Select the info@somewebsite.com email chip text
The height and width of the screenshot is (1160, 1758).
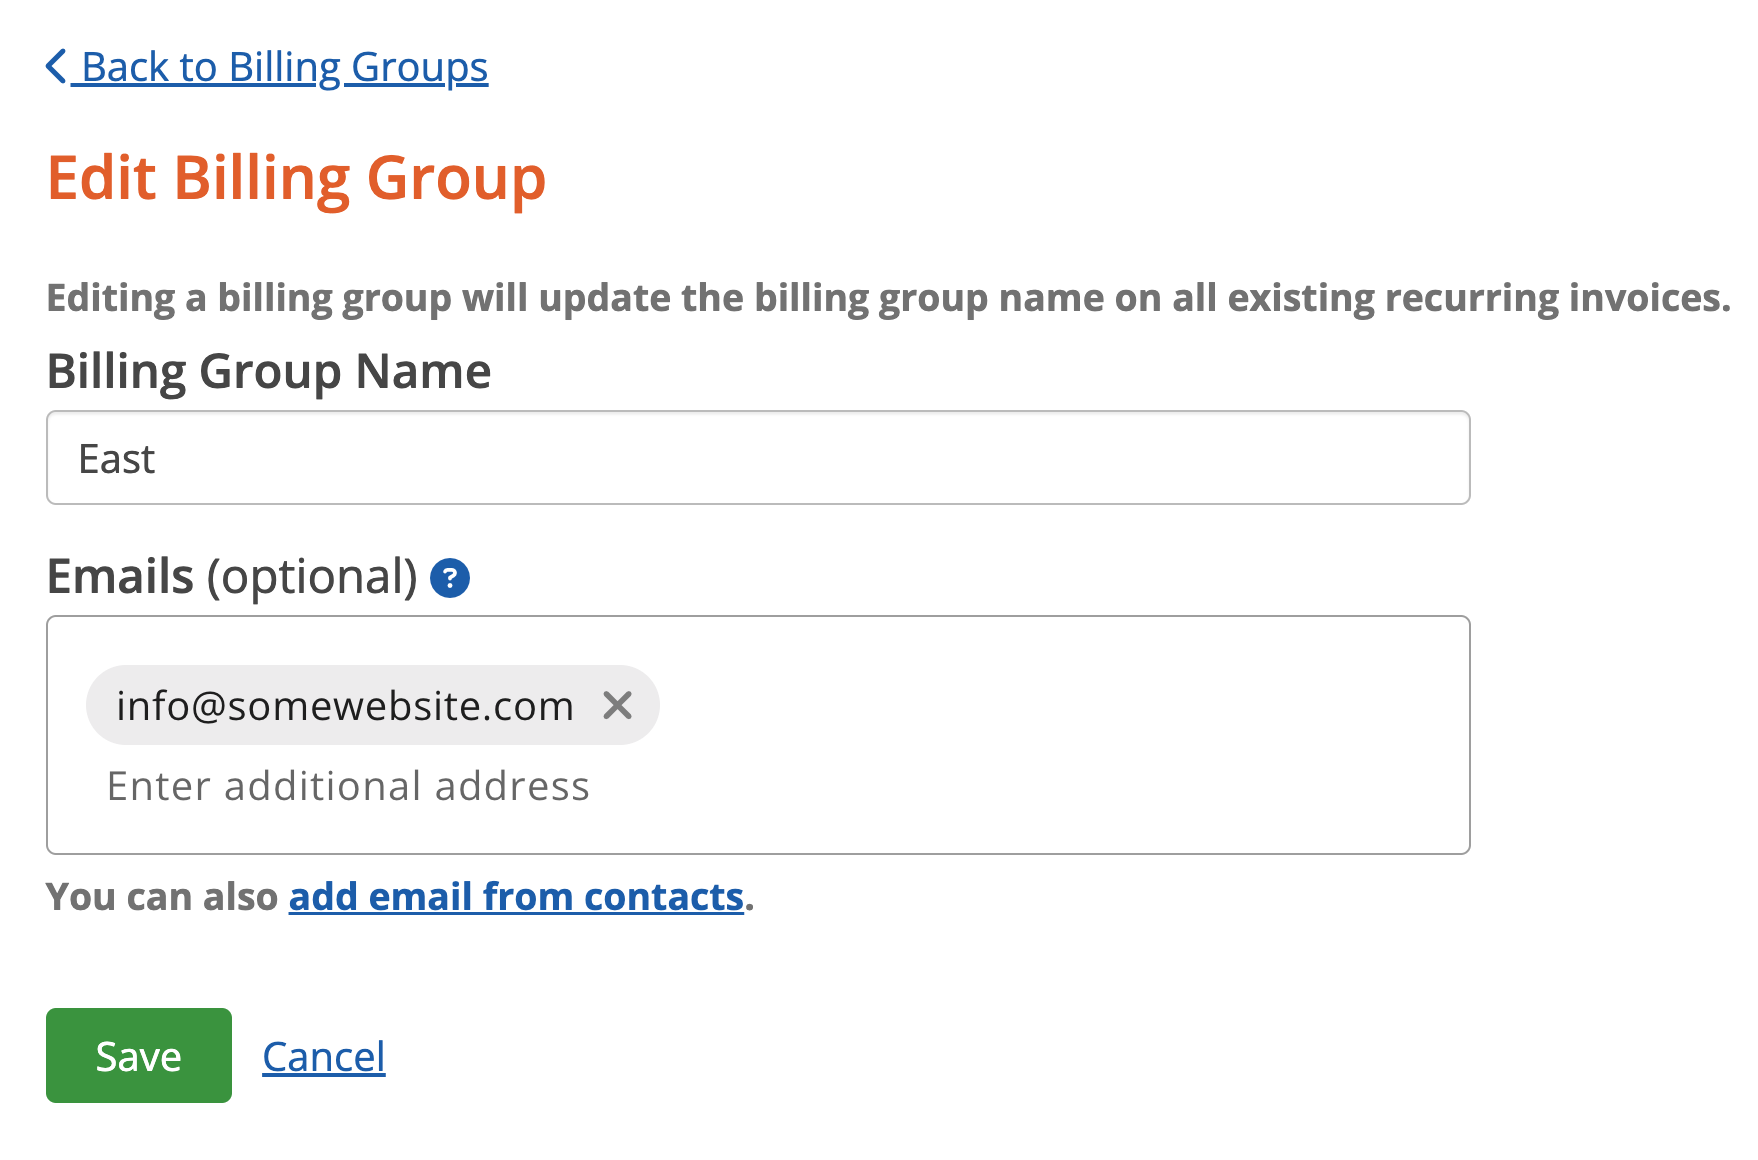pos(345,706)
